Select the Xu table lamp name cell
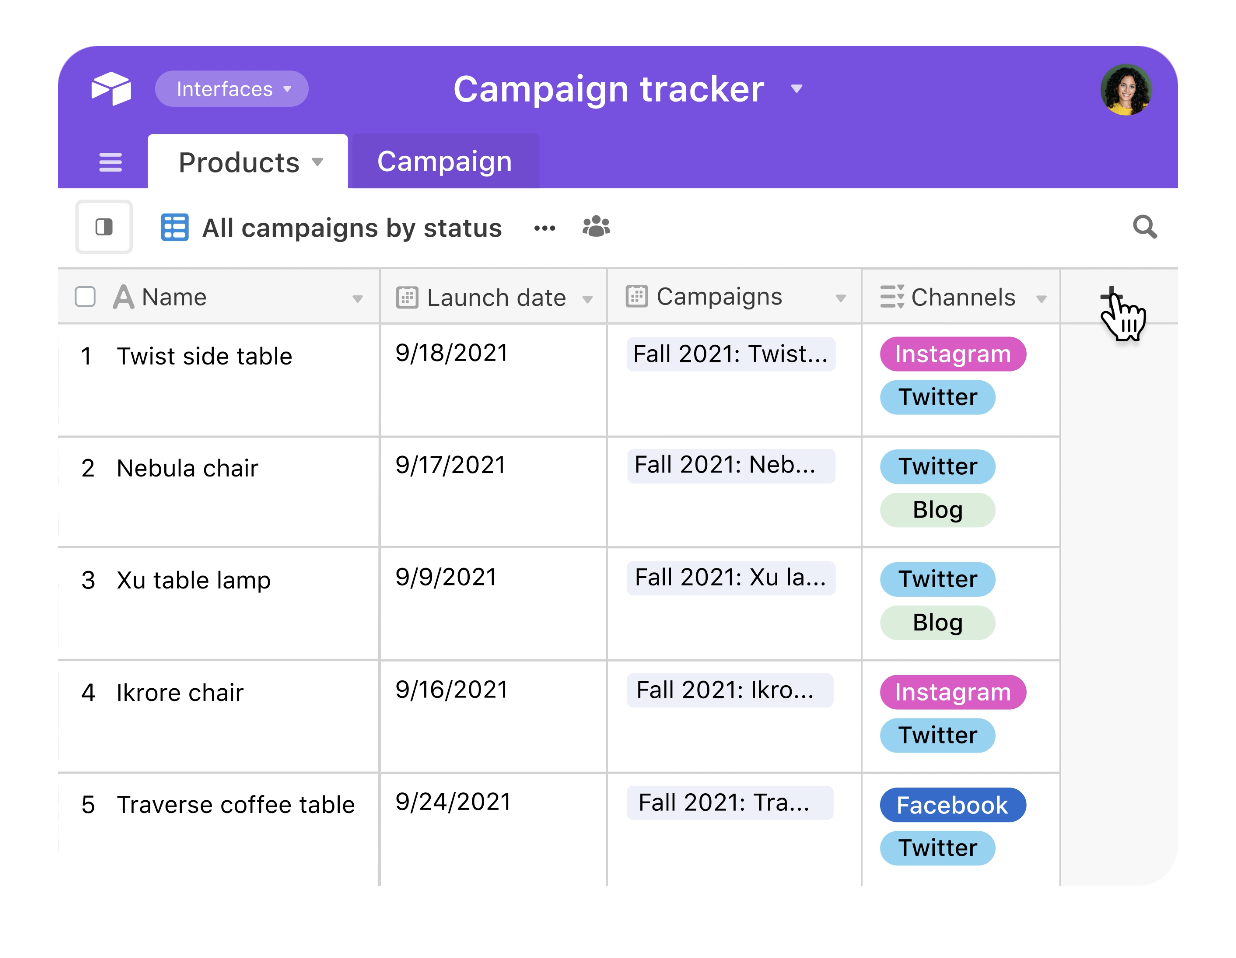The image size is (1236, 958). coord(219,604)
